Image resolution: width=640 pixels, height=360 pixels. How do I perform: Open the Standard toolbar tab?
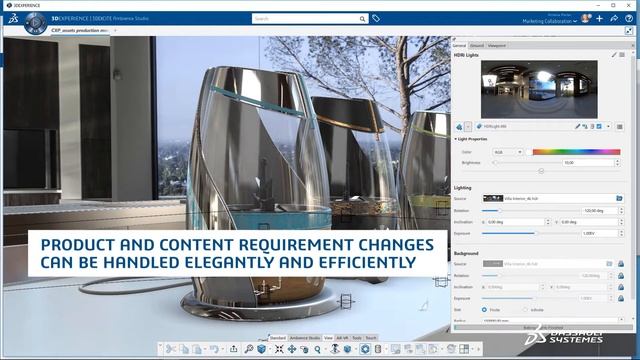278,338
